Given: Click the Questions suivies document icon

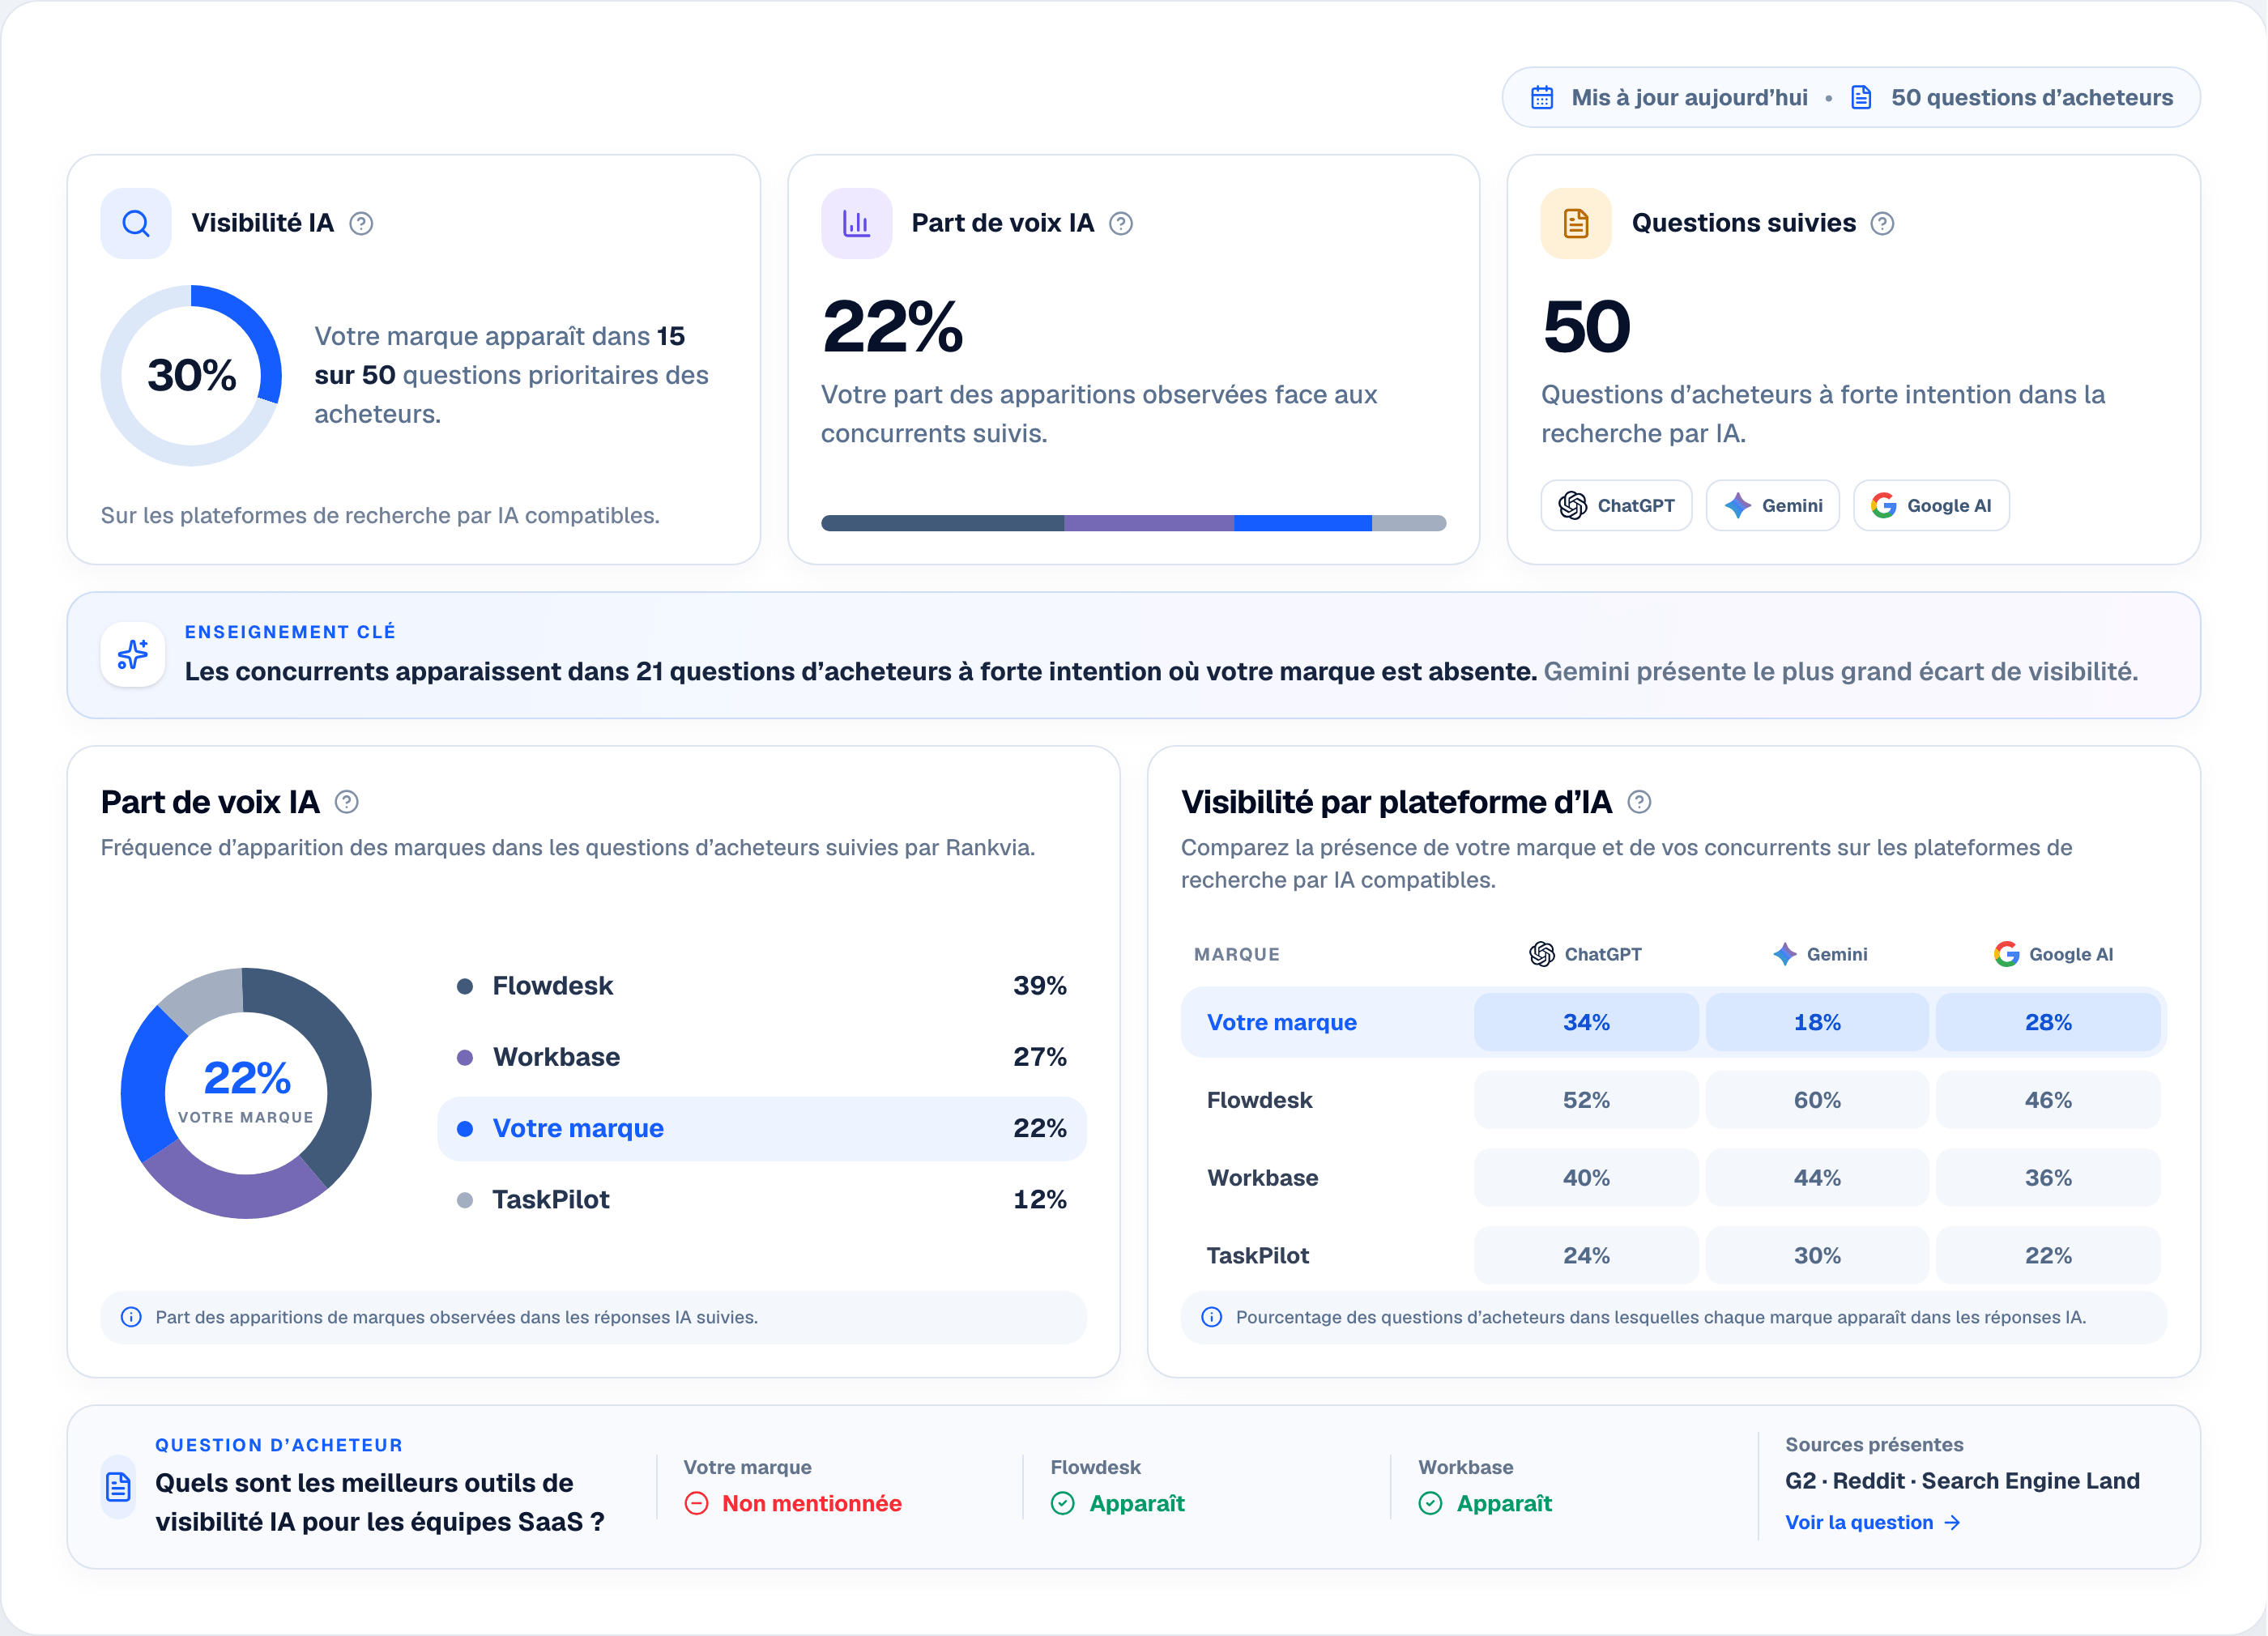Looking at the screenshot, I should [x=1576, y=223].
